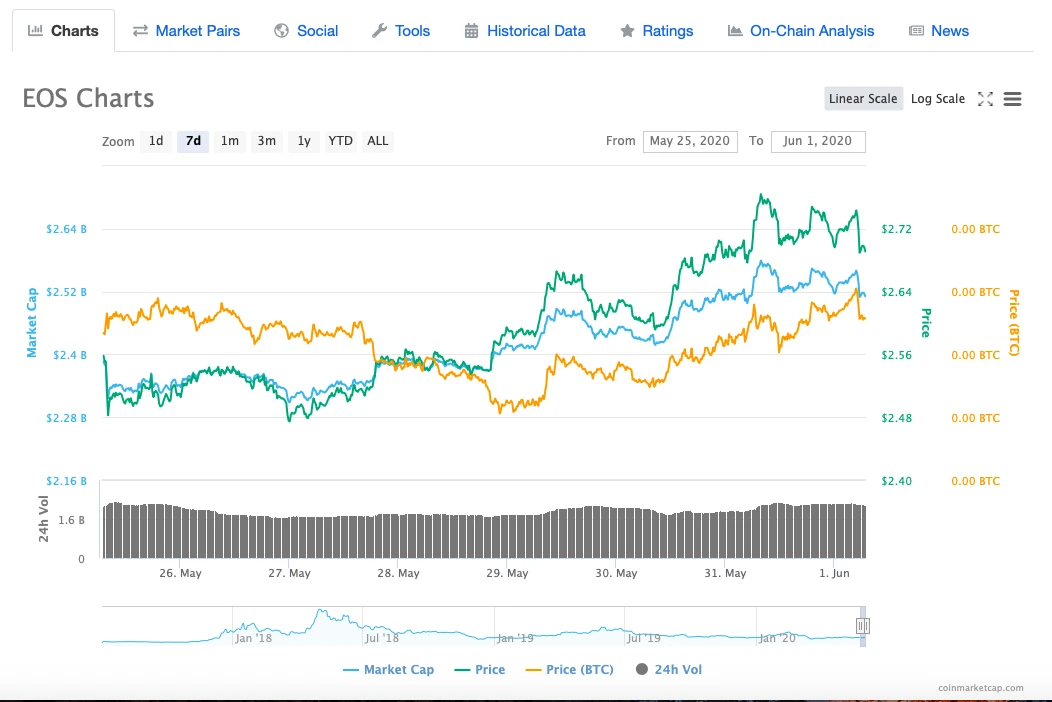
Task: Toggle 24h Vol series in legend
Action: pyautogui.click(x=668, y=670)
